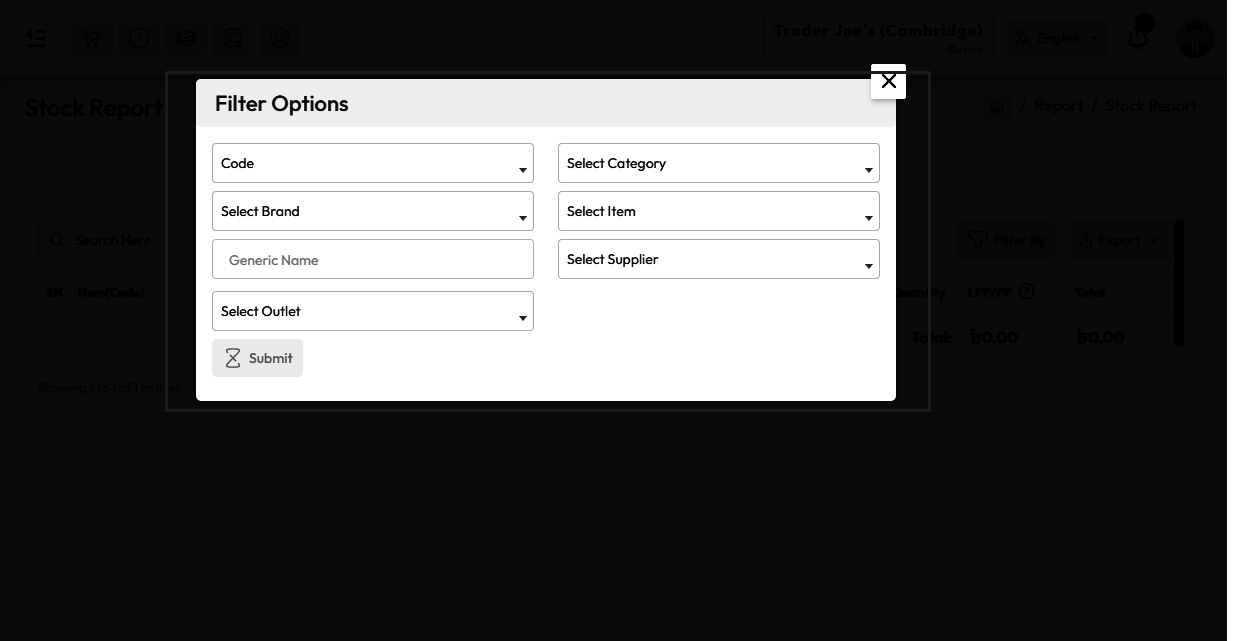This screenshot has height=641, width=1239.
Task: Close the Filter Options dialog
Action: (888, 81)
